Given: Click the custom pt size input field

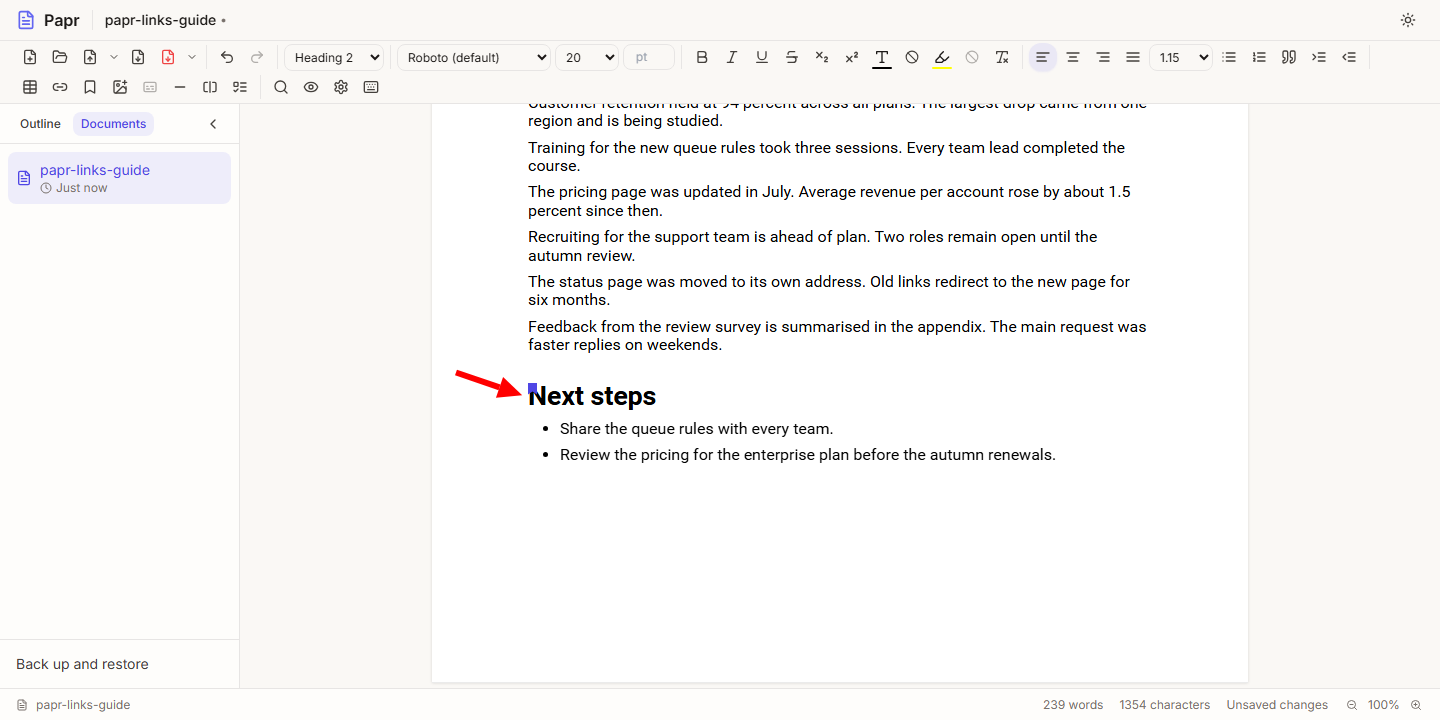Looking at the screenshot, I should pos(649,57).
